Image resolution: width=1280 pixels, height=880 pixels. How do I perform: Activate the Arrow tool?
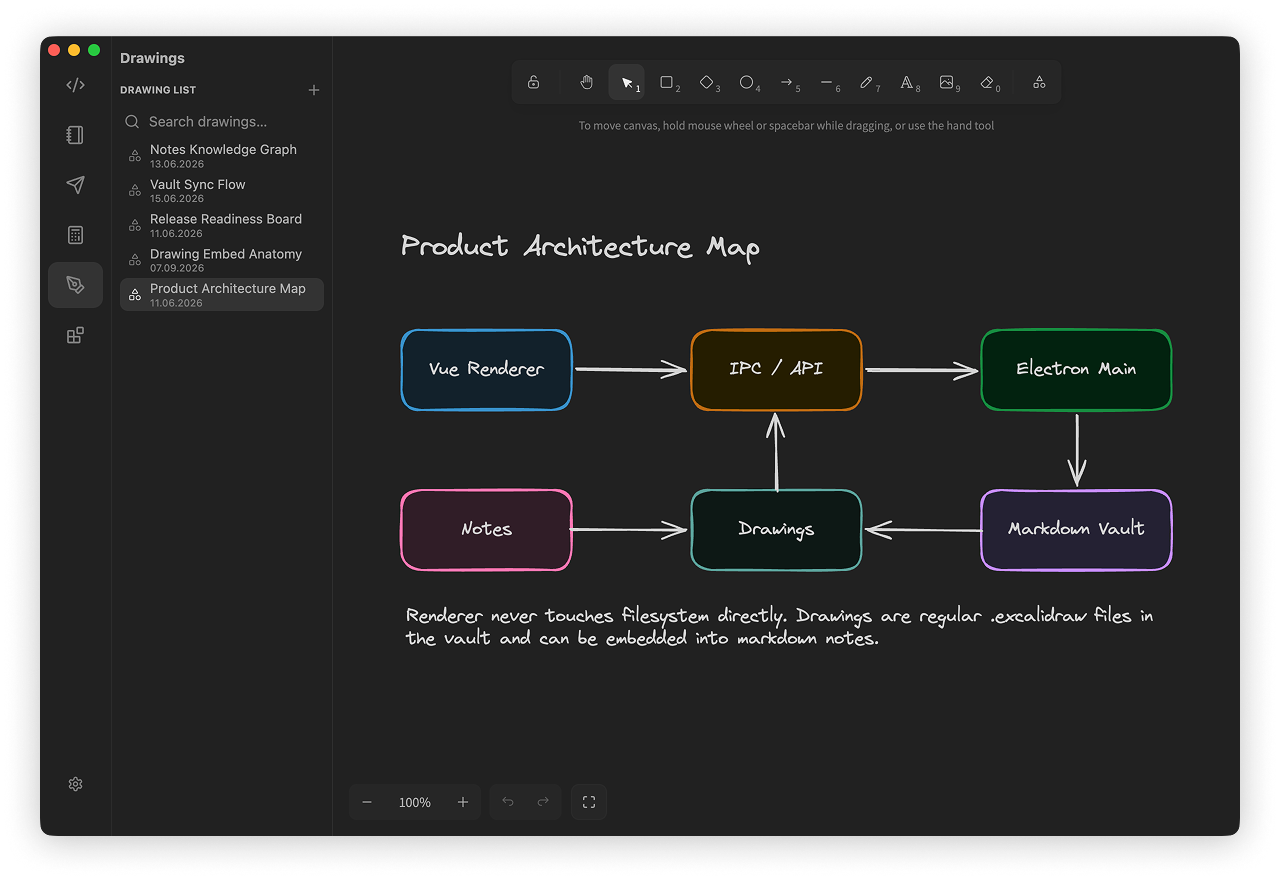[x=787, y=82]
